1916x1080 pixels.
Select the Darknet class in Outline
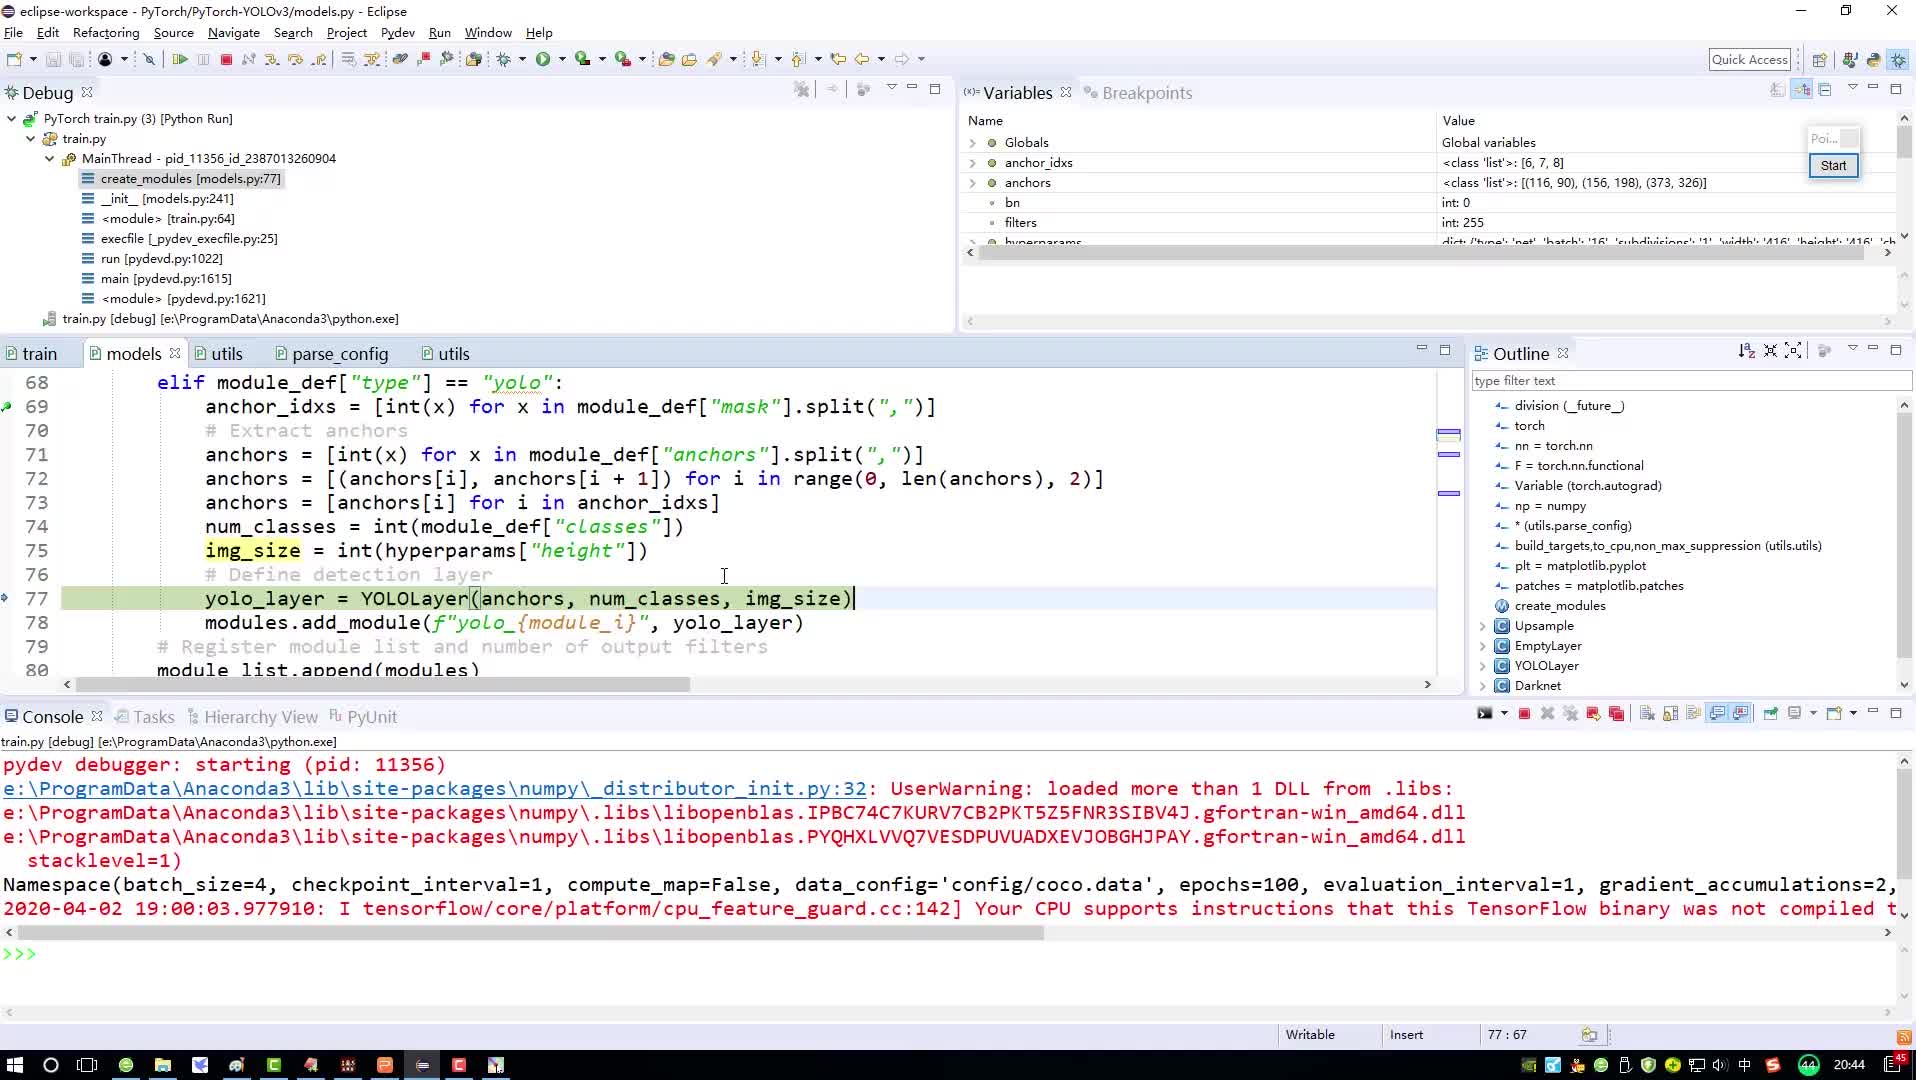tap(1537, 686)
